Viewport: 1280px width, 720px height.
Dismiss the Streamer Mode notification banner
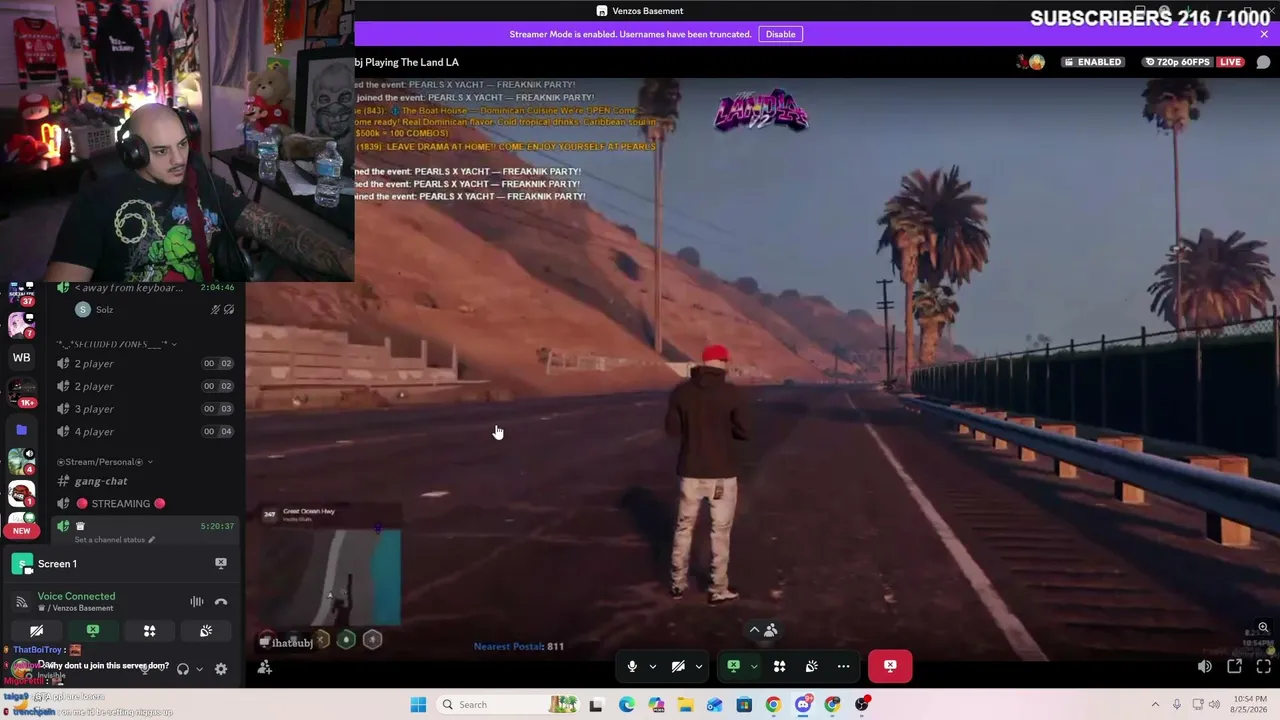coord(1264,34)
